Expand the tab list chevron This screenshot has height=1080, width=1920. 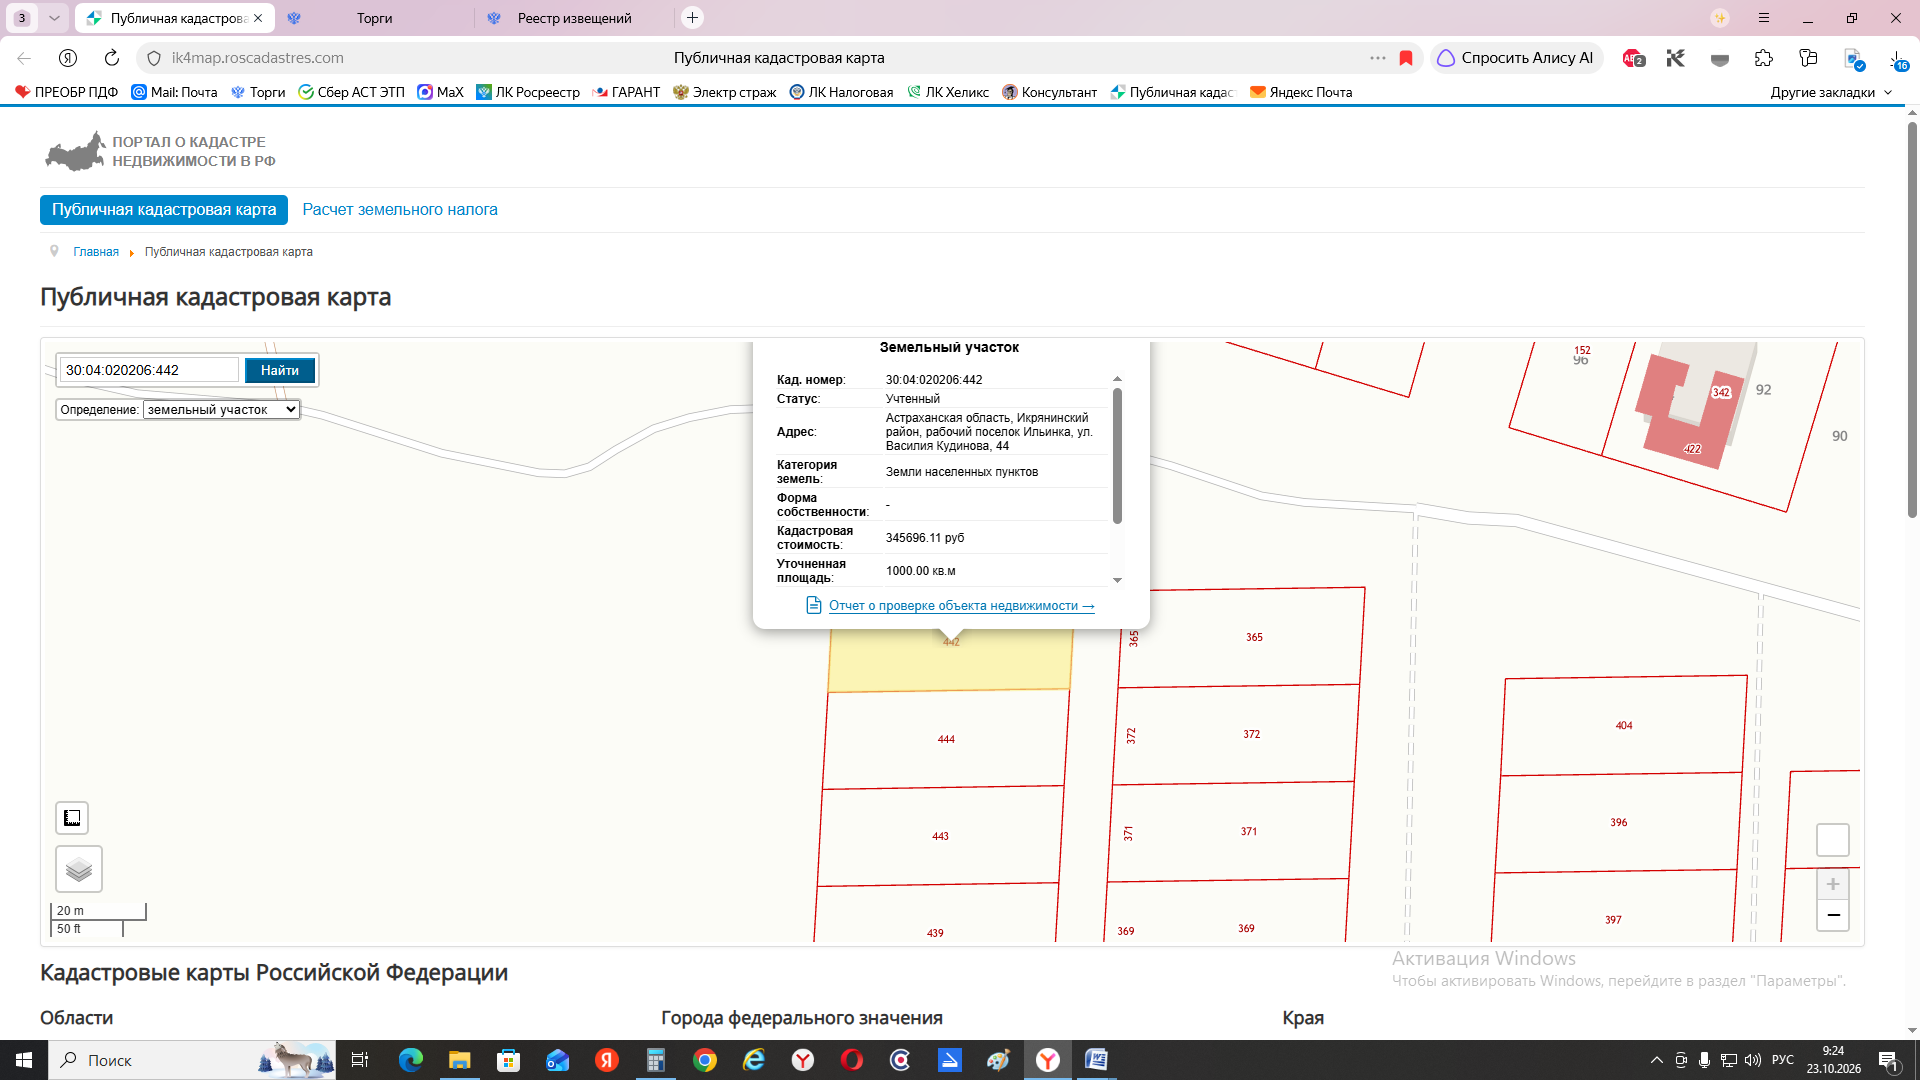54,18
